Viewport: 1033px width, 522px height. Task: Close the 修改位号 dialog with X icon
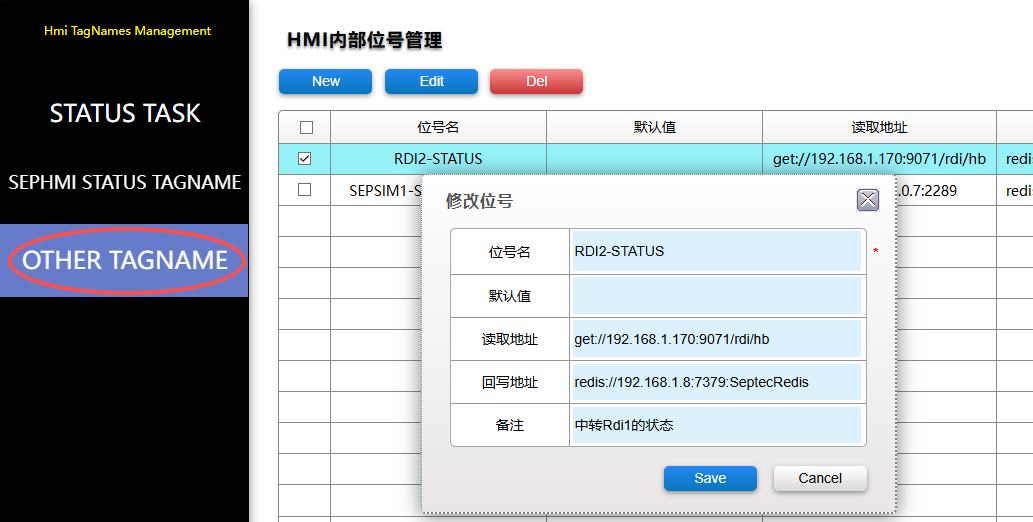tap(867, 200)
